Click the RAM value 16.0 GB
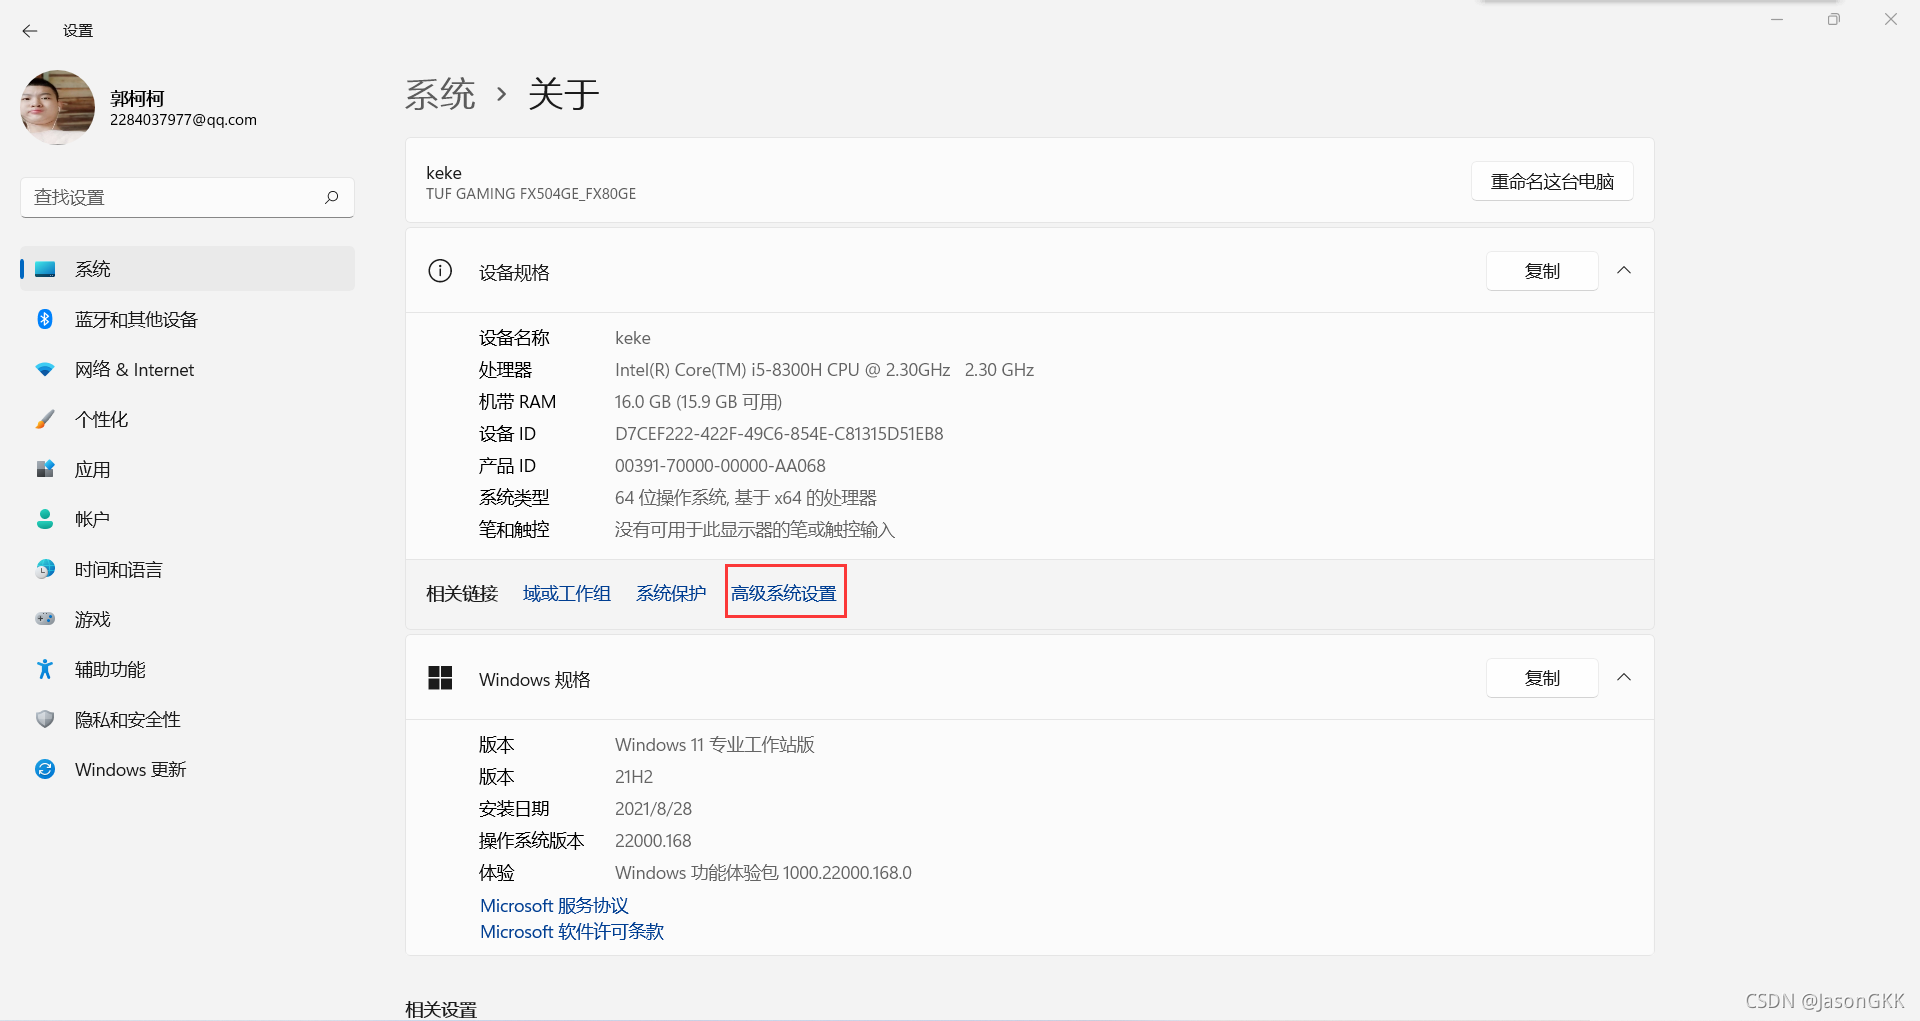The image size is (1920, 1021). click(698, 402)
